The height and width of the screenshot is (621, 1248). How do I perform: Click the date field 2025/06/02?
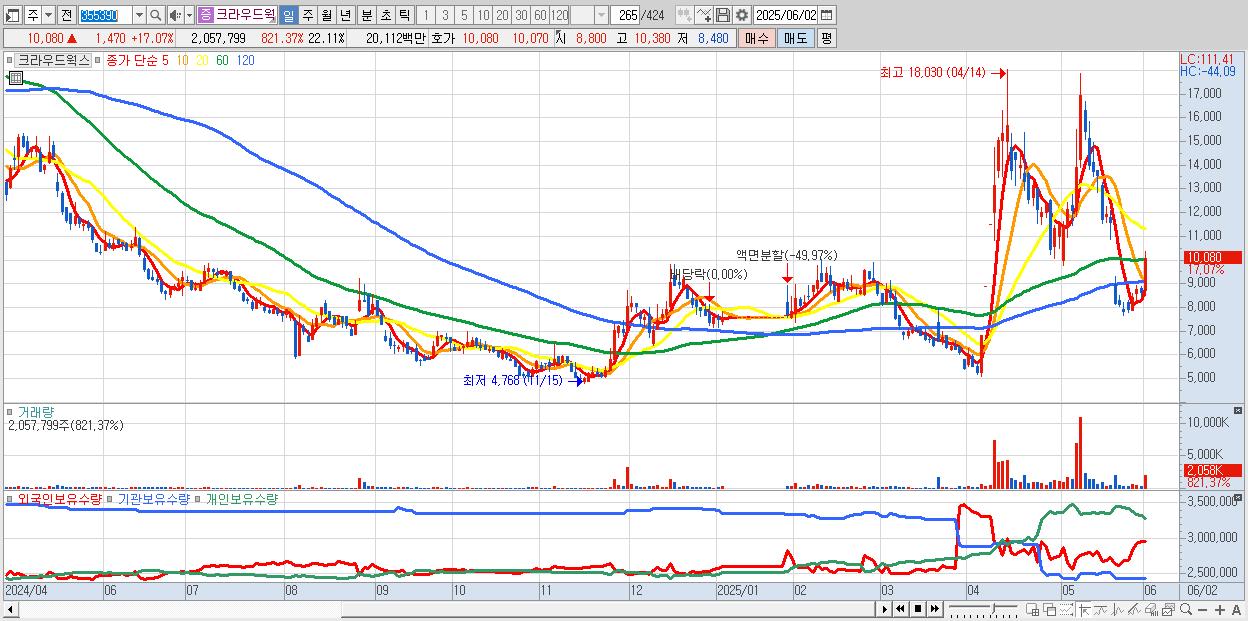[x=785, y=15]
